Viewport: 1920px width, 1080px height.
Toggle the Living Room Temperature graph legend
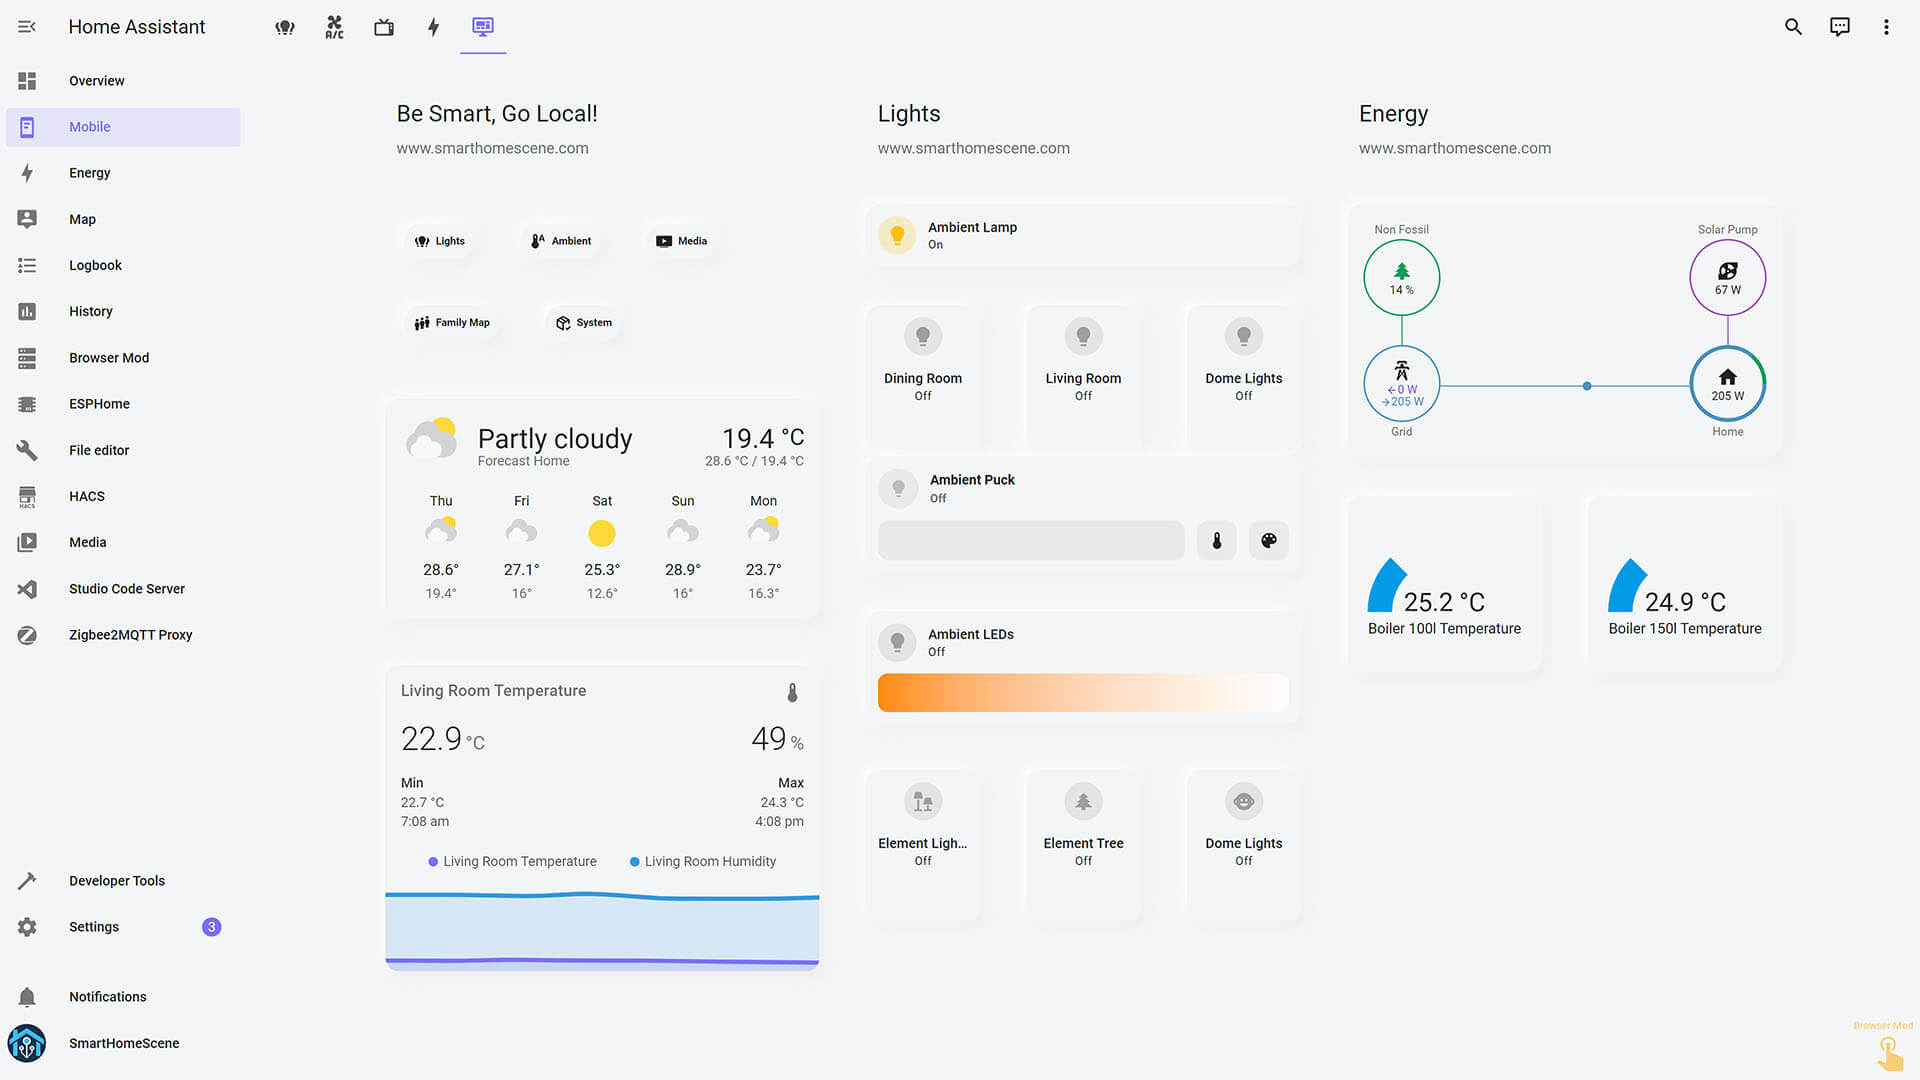click(x=512, y=862)
